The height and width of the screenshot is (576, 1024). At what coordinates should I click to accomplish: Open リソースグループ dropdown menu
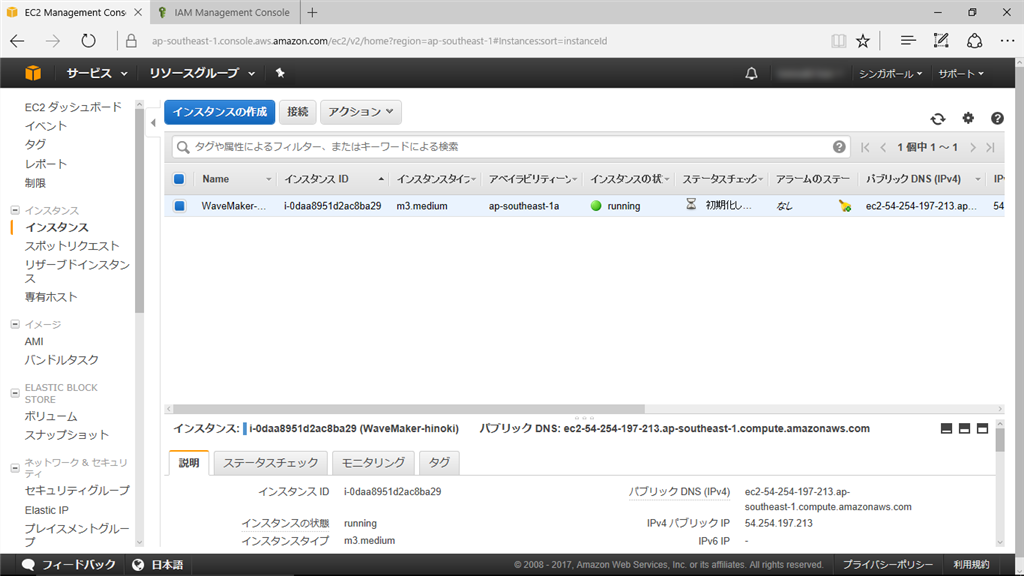tap(202, 73)
